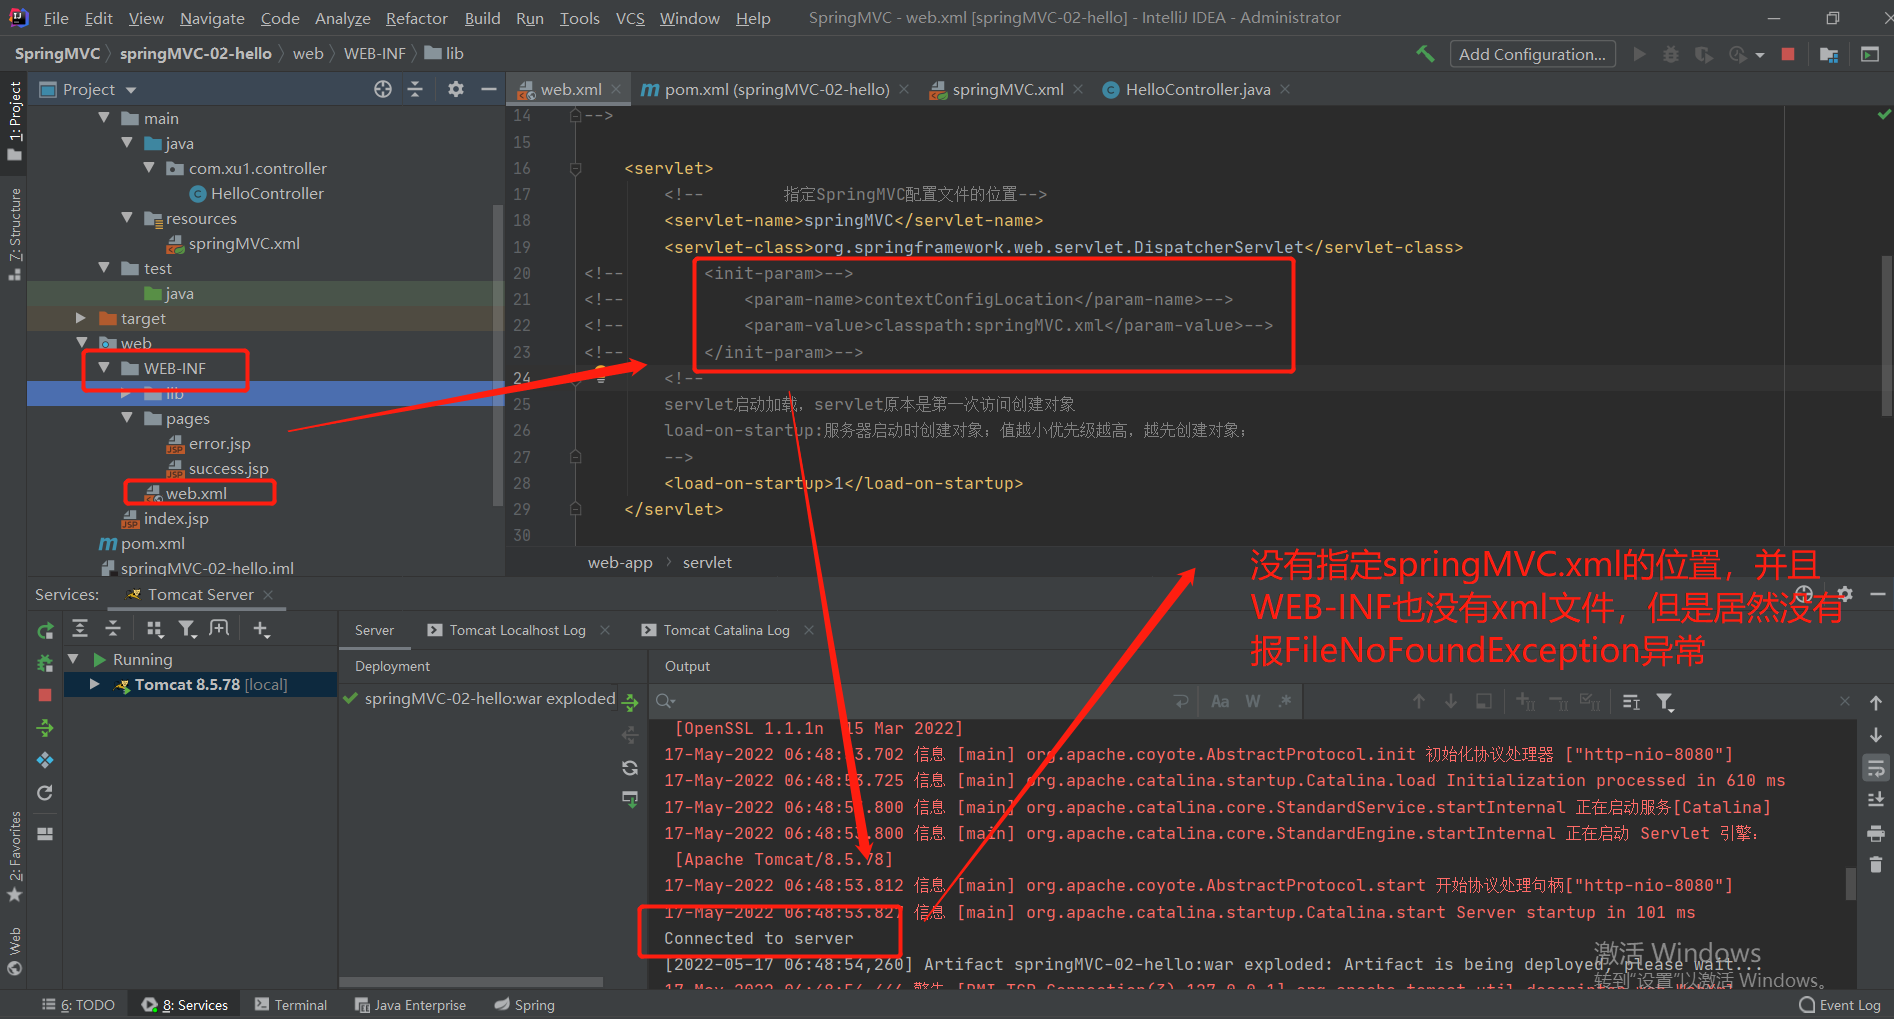This screenshot has width=1894, height=1019.
Task: Click the Run with Coverage toolbar icon
Action: (1703, 54)
